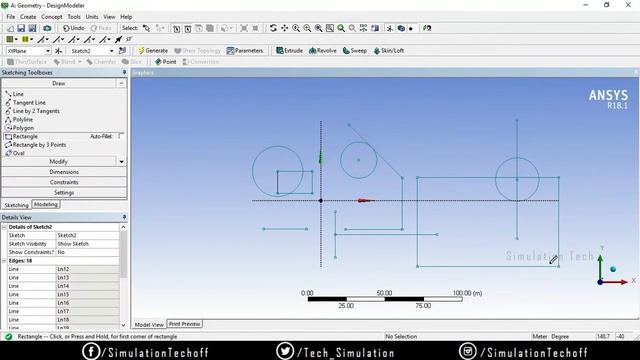
Task: Open the Create menu
Action: (28, 17)
